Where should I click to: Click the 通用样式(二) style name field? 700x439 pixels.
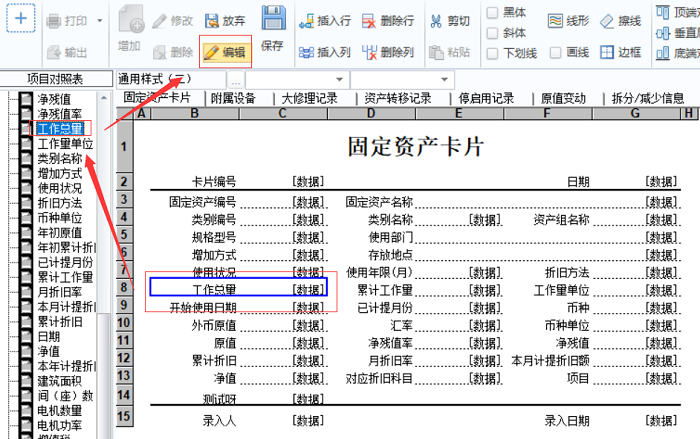click(171, 79)
